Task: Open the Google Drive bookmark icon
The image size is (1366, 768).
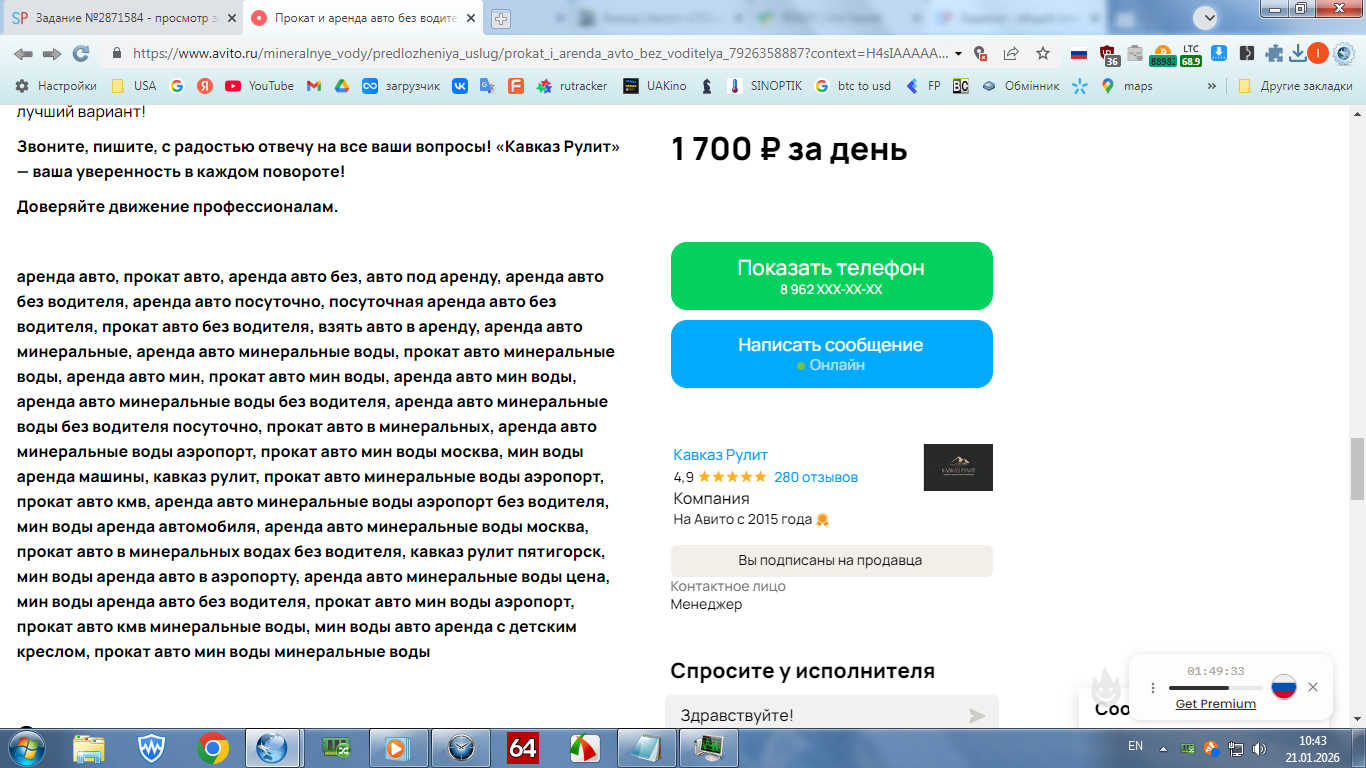Action: point(341,86)
